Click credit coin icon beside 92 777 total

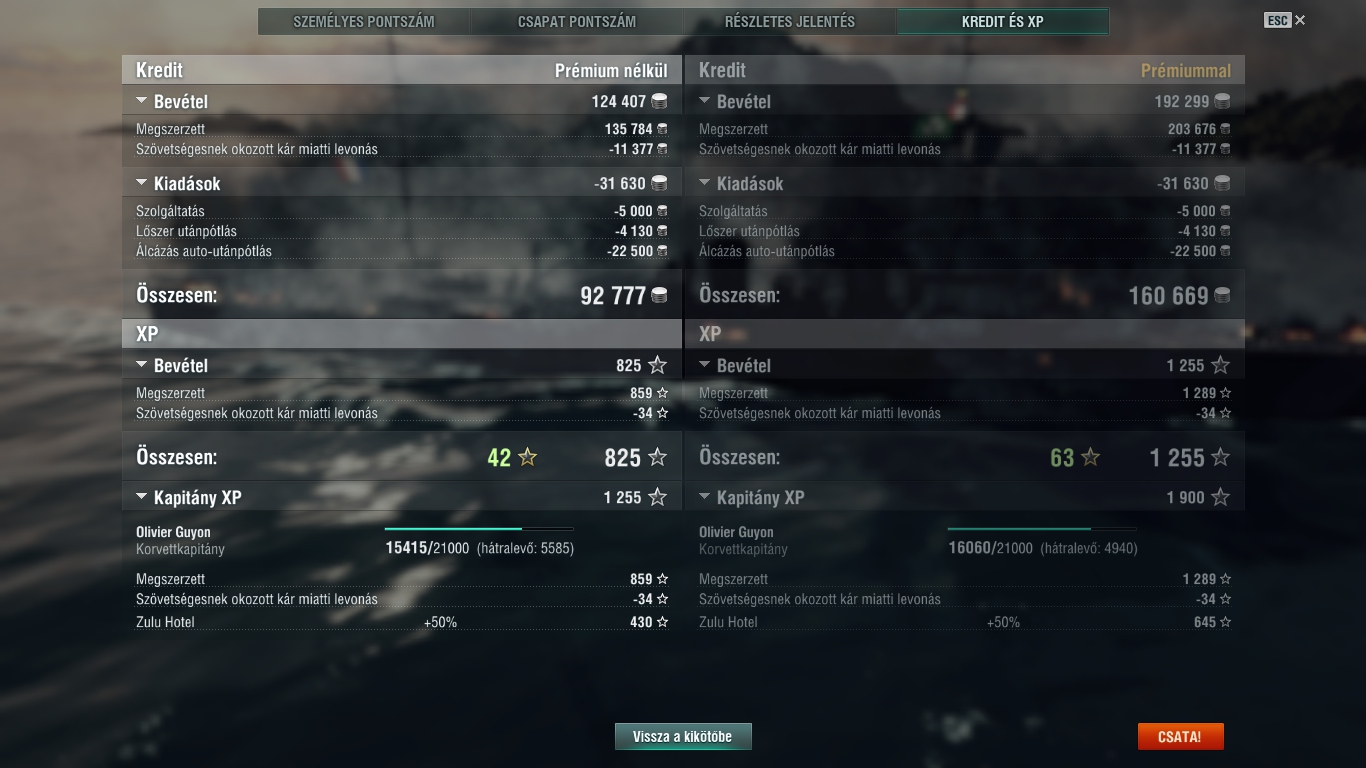[x=659, y=295]
